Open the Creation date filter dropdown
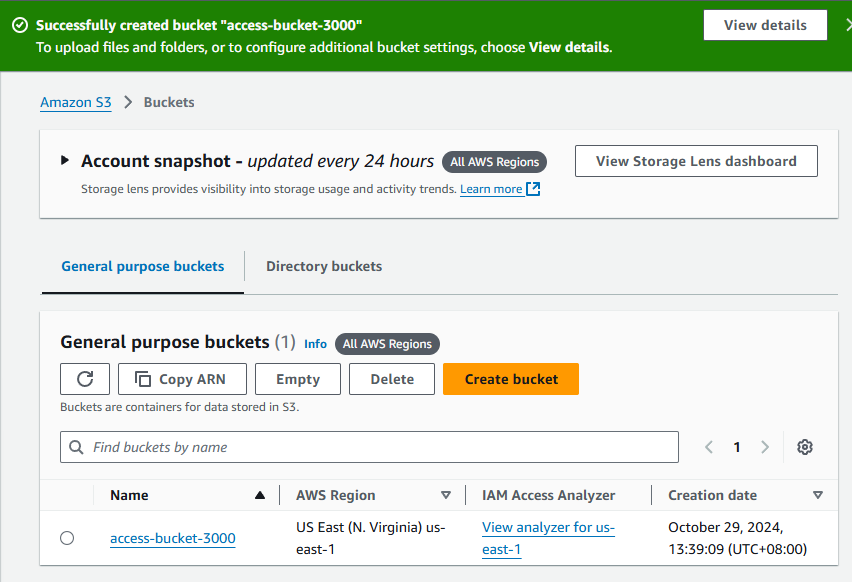The height and width of the screenshot is (582, 852). (818, 495)
